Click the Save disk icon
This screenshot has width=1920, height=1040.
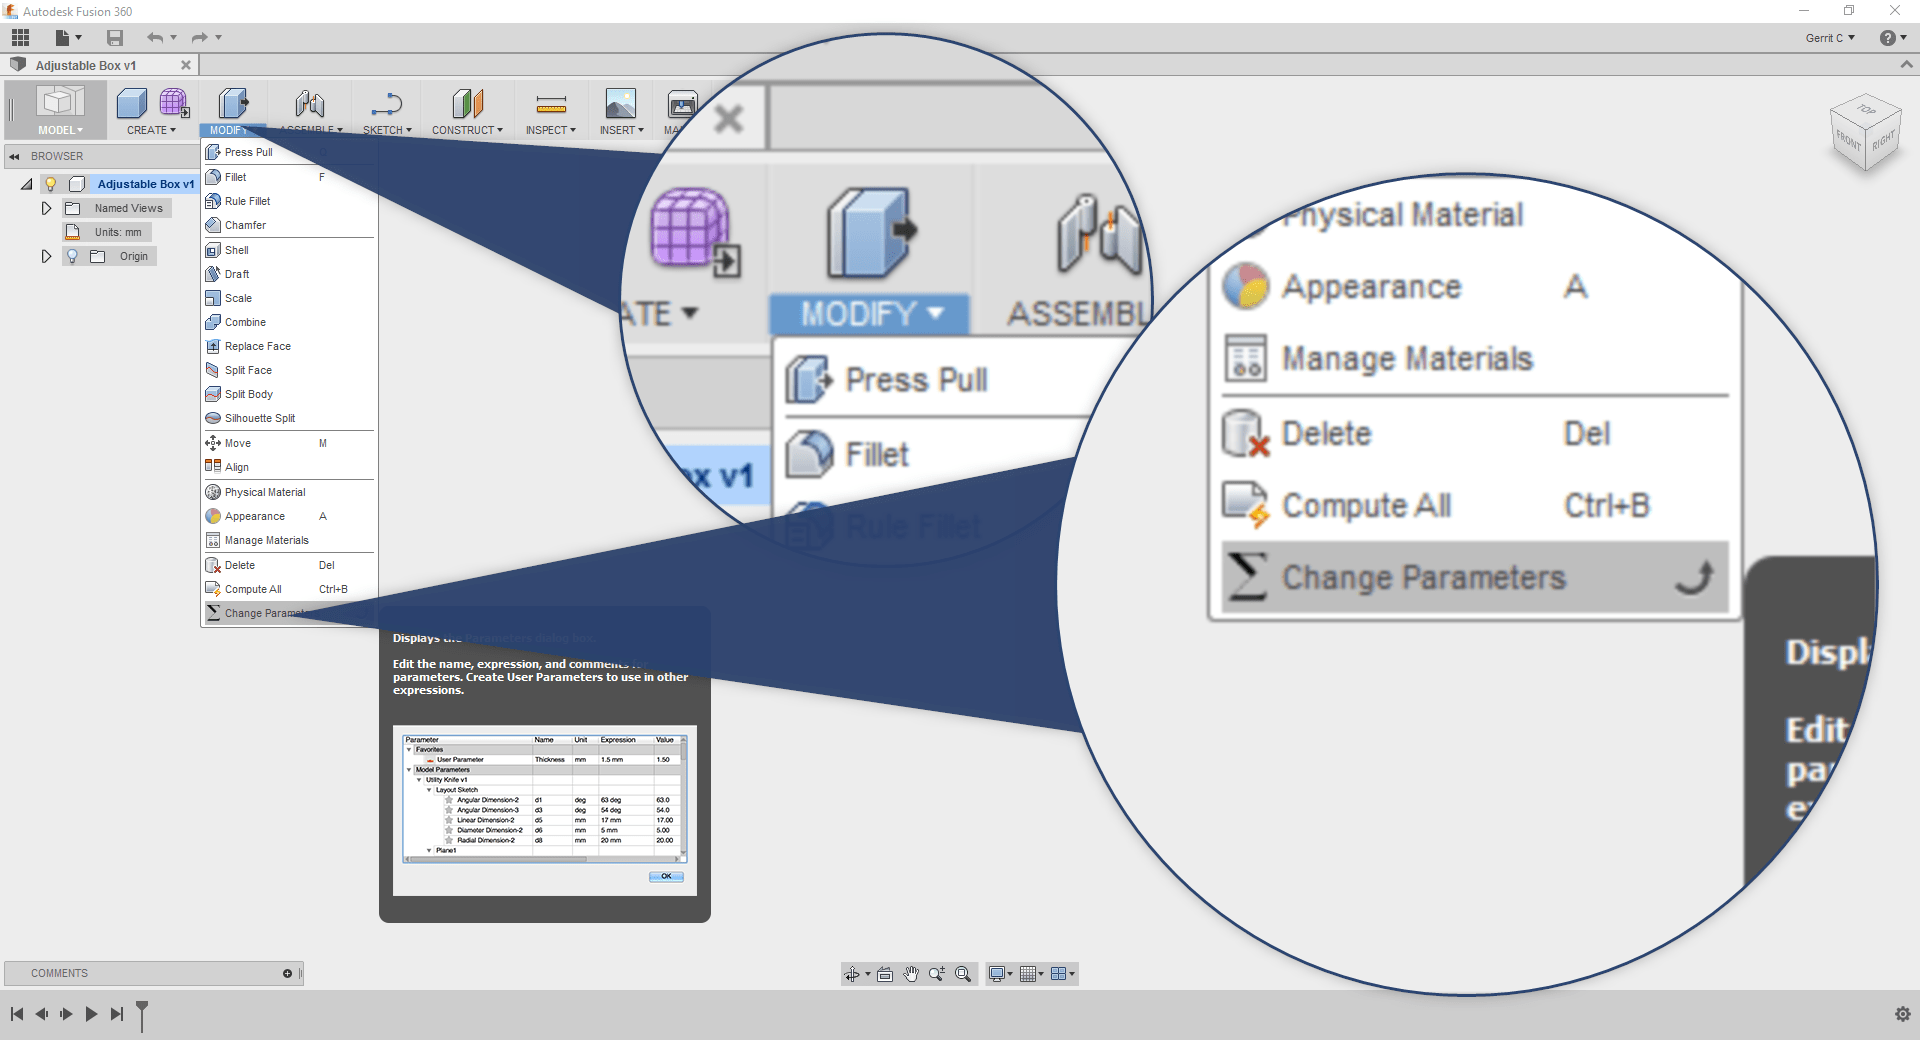tap(115, 38)
